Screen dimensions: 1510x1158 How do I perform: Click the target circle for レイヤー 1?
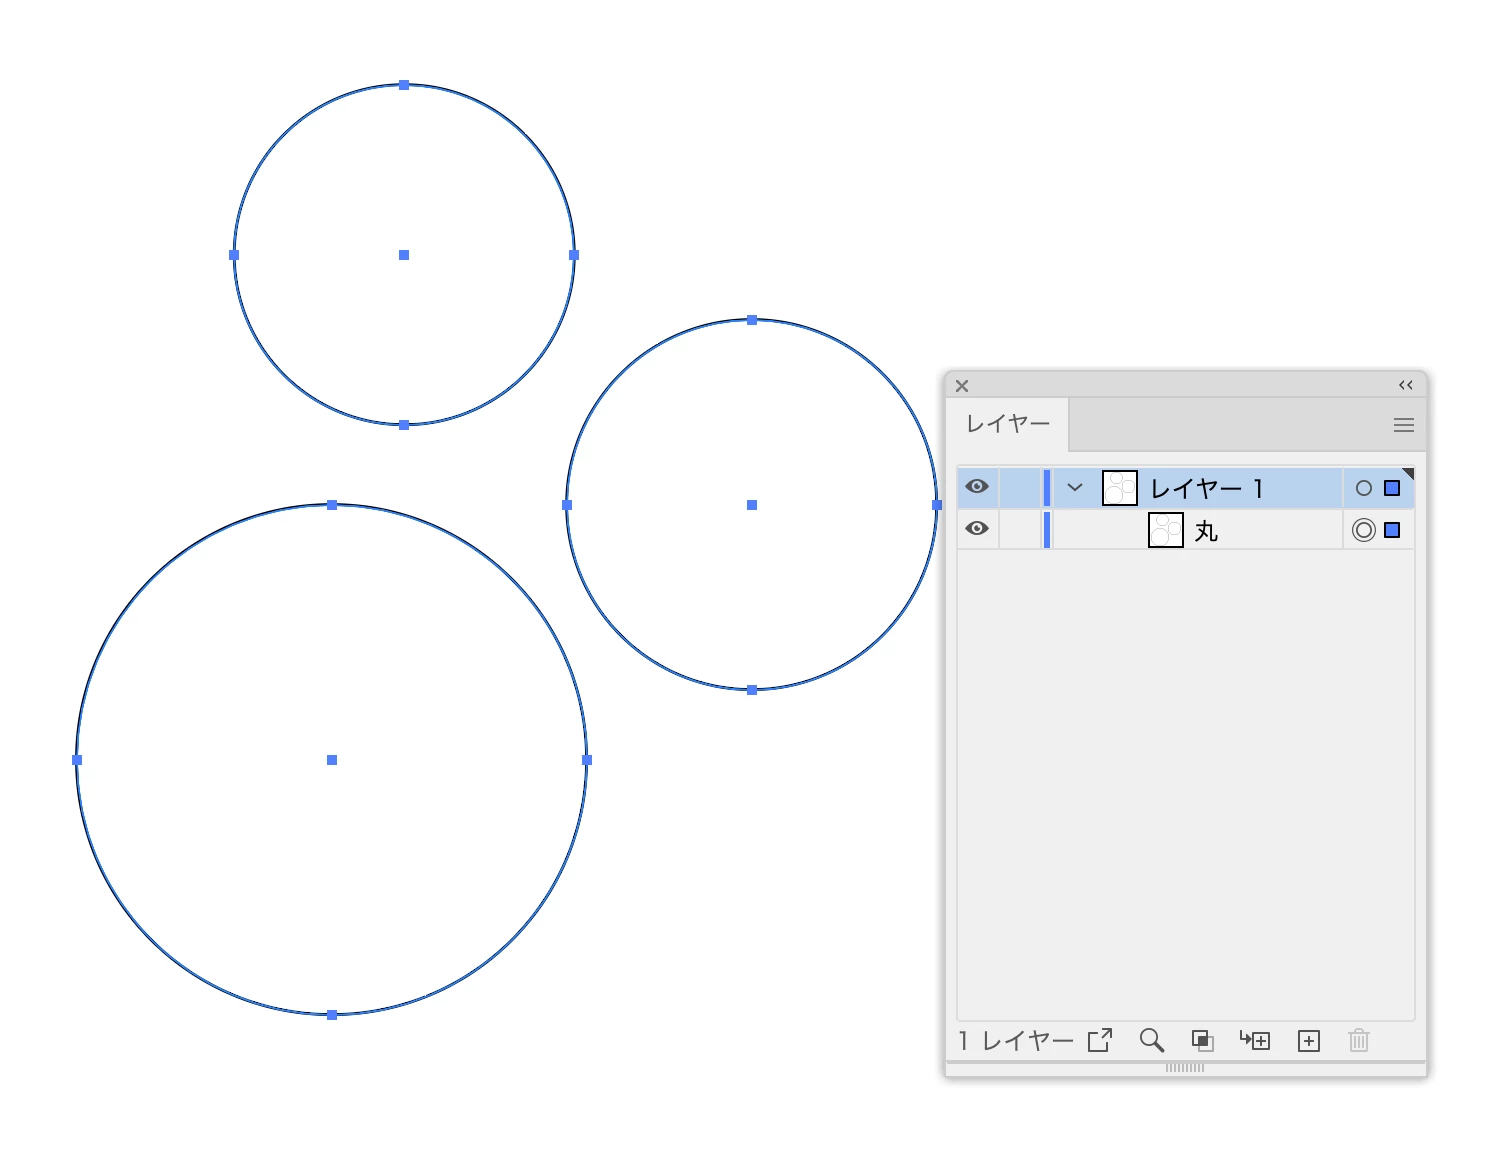[x=1364, y=488]
